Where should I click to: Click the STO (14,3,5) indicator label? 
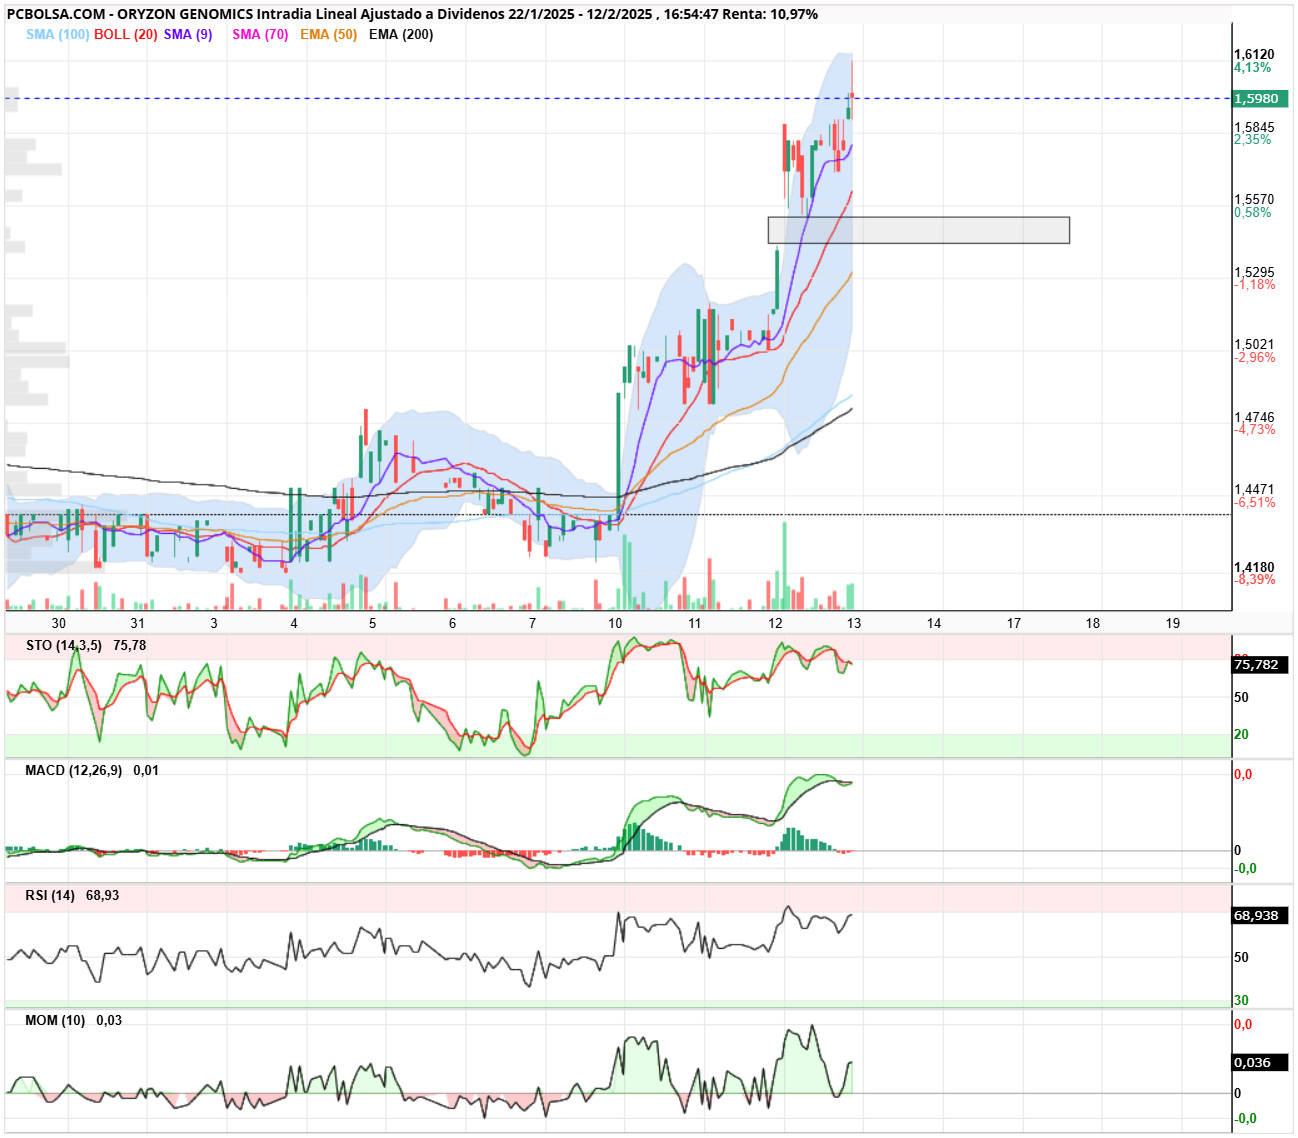[x=63, y=645]
